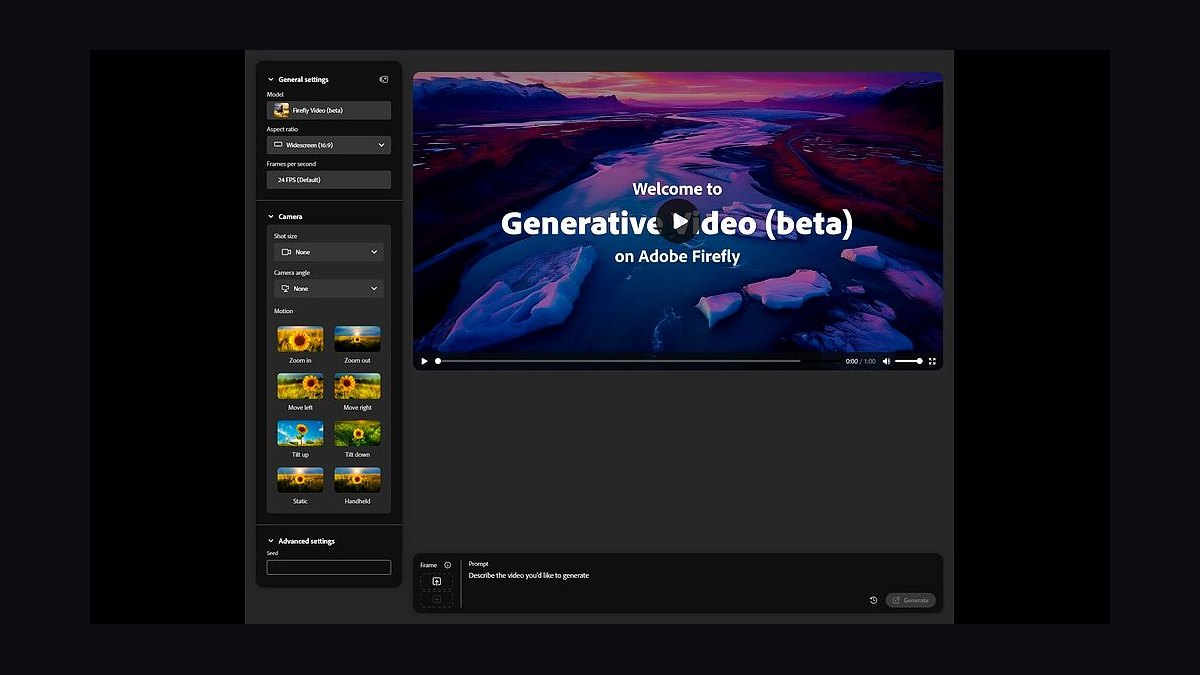Open the prompt history icon
Viewport: 1200px width, 675px height.
coord(873,600)
